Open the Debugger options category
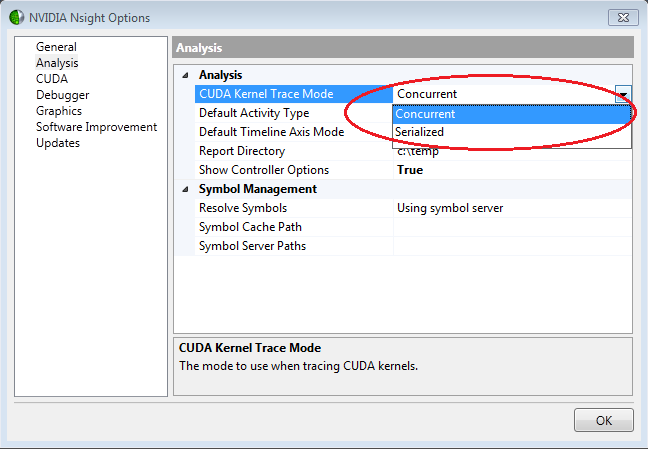648x449 pixels. (62, 95)
